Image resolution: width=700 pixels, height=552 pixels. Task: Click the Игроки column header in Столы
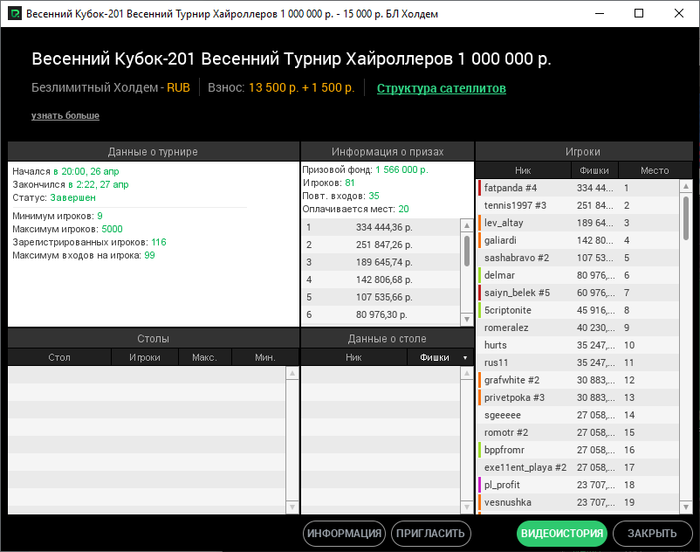pos(145,357)
